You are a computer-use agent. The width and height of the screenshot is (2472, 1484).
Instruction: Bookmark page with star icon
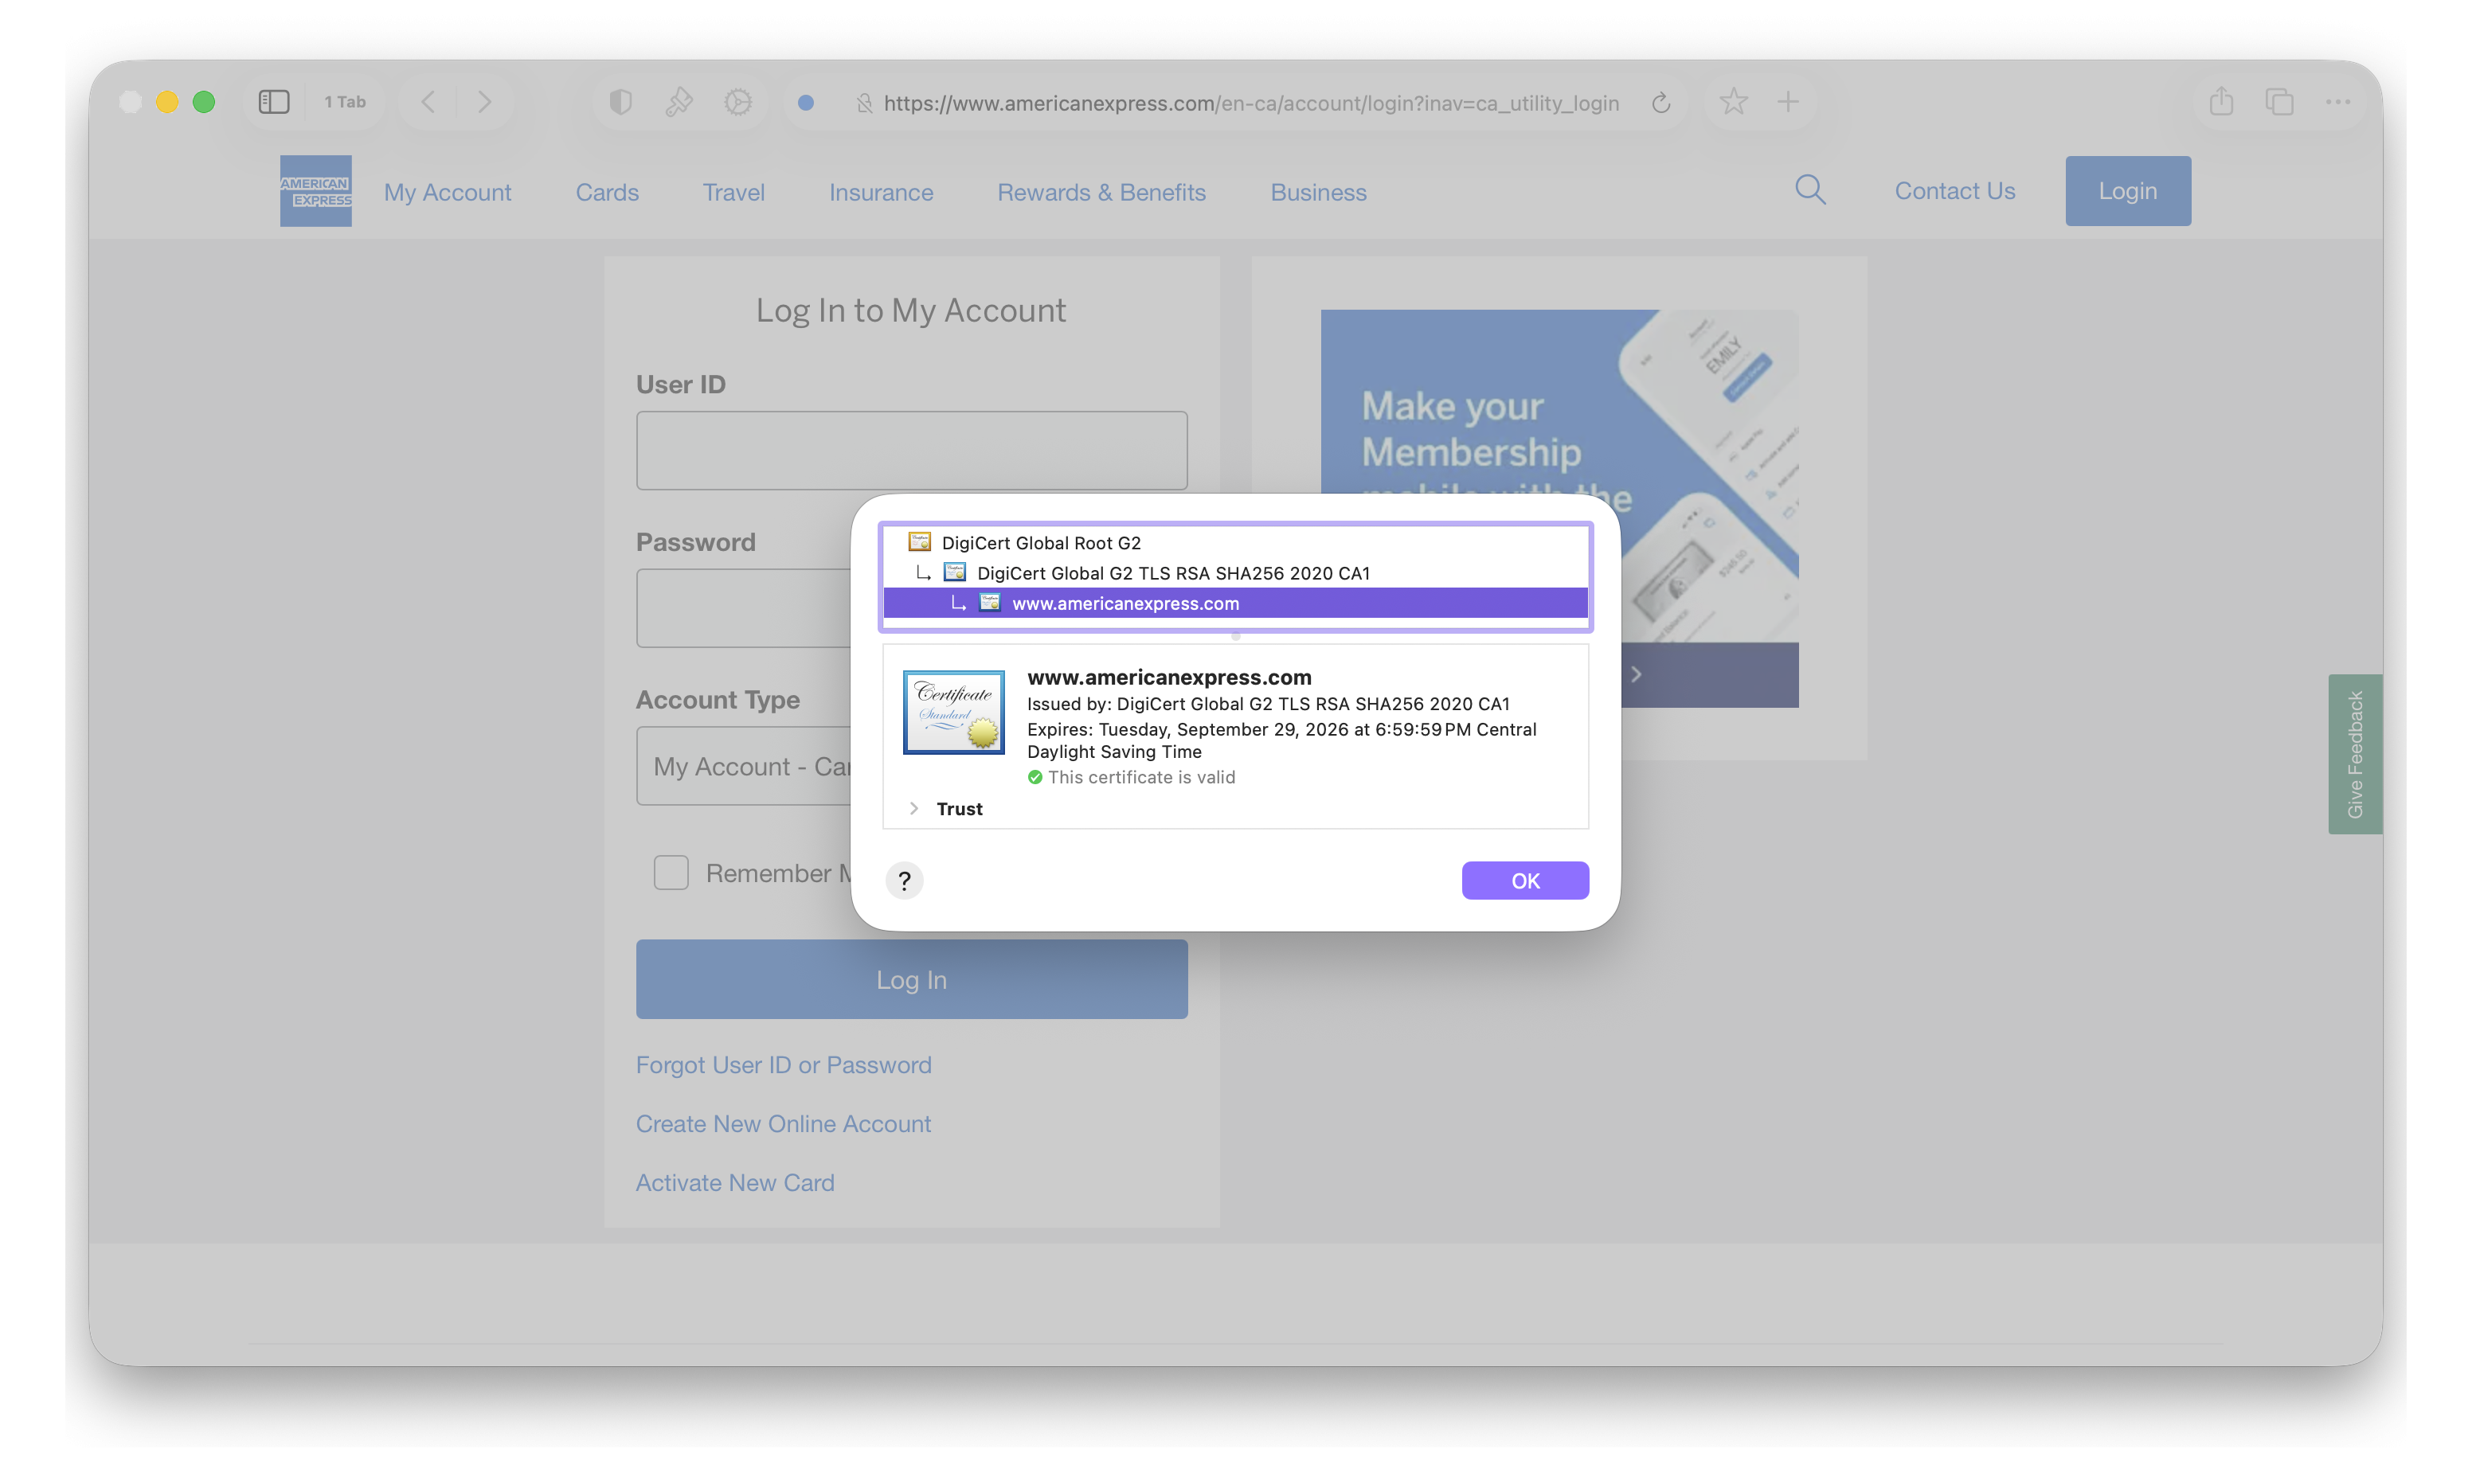pyautogui.click(x=1733, y=102)
